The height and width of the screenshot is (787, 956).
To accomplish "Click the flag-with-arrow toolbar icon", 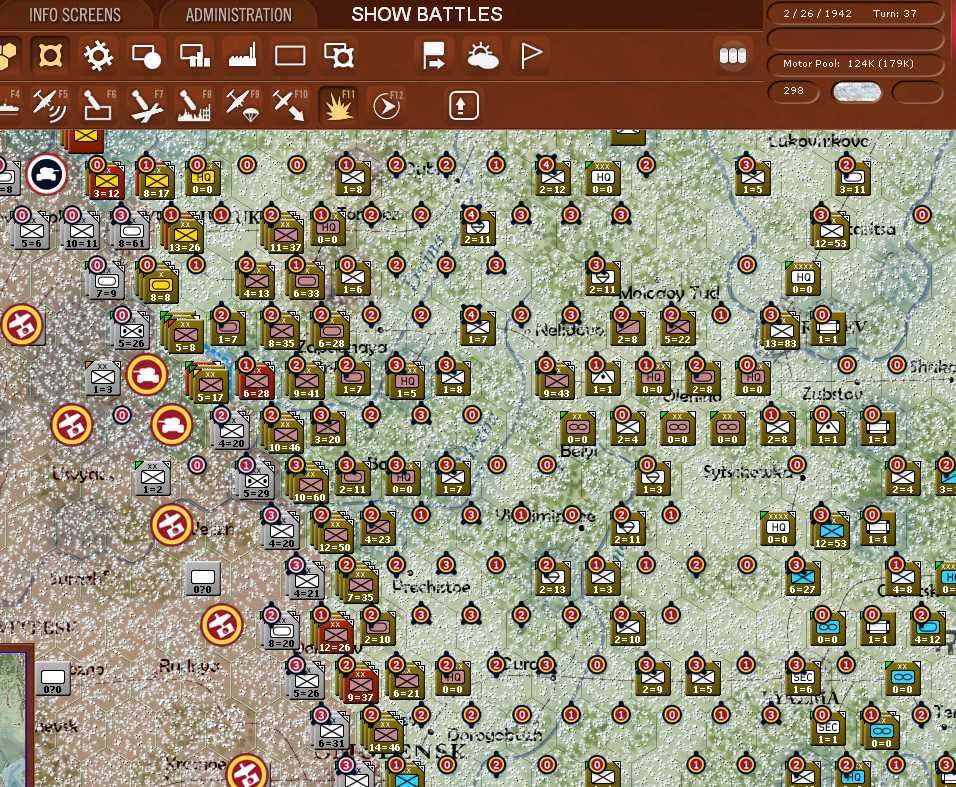I will pos(433,55).
